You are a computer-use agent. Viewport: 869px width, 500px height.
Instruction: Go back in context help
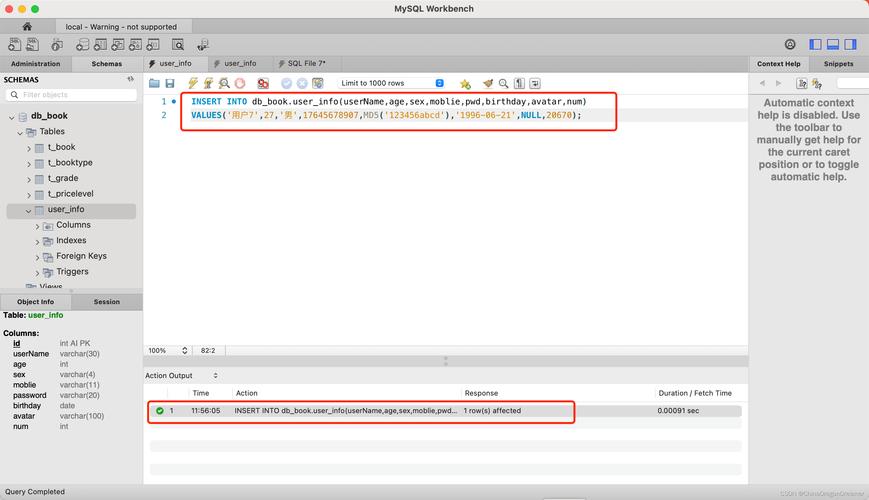pos(763,83)
